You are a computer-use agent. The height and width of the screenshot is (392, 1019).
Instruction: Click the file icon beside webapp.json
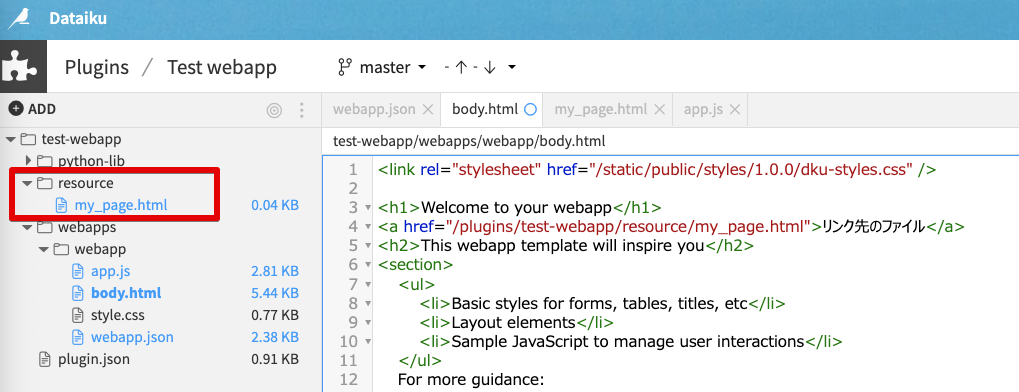[x=78, y=337]
